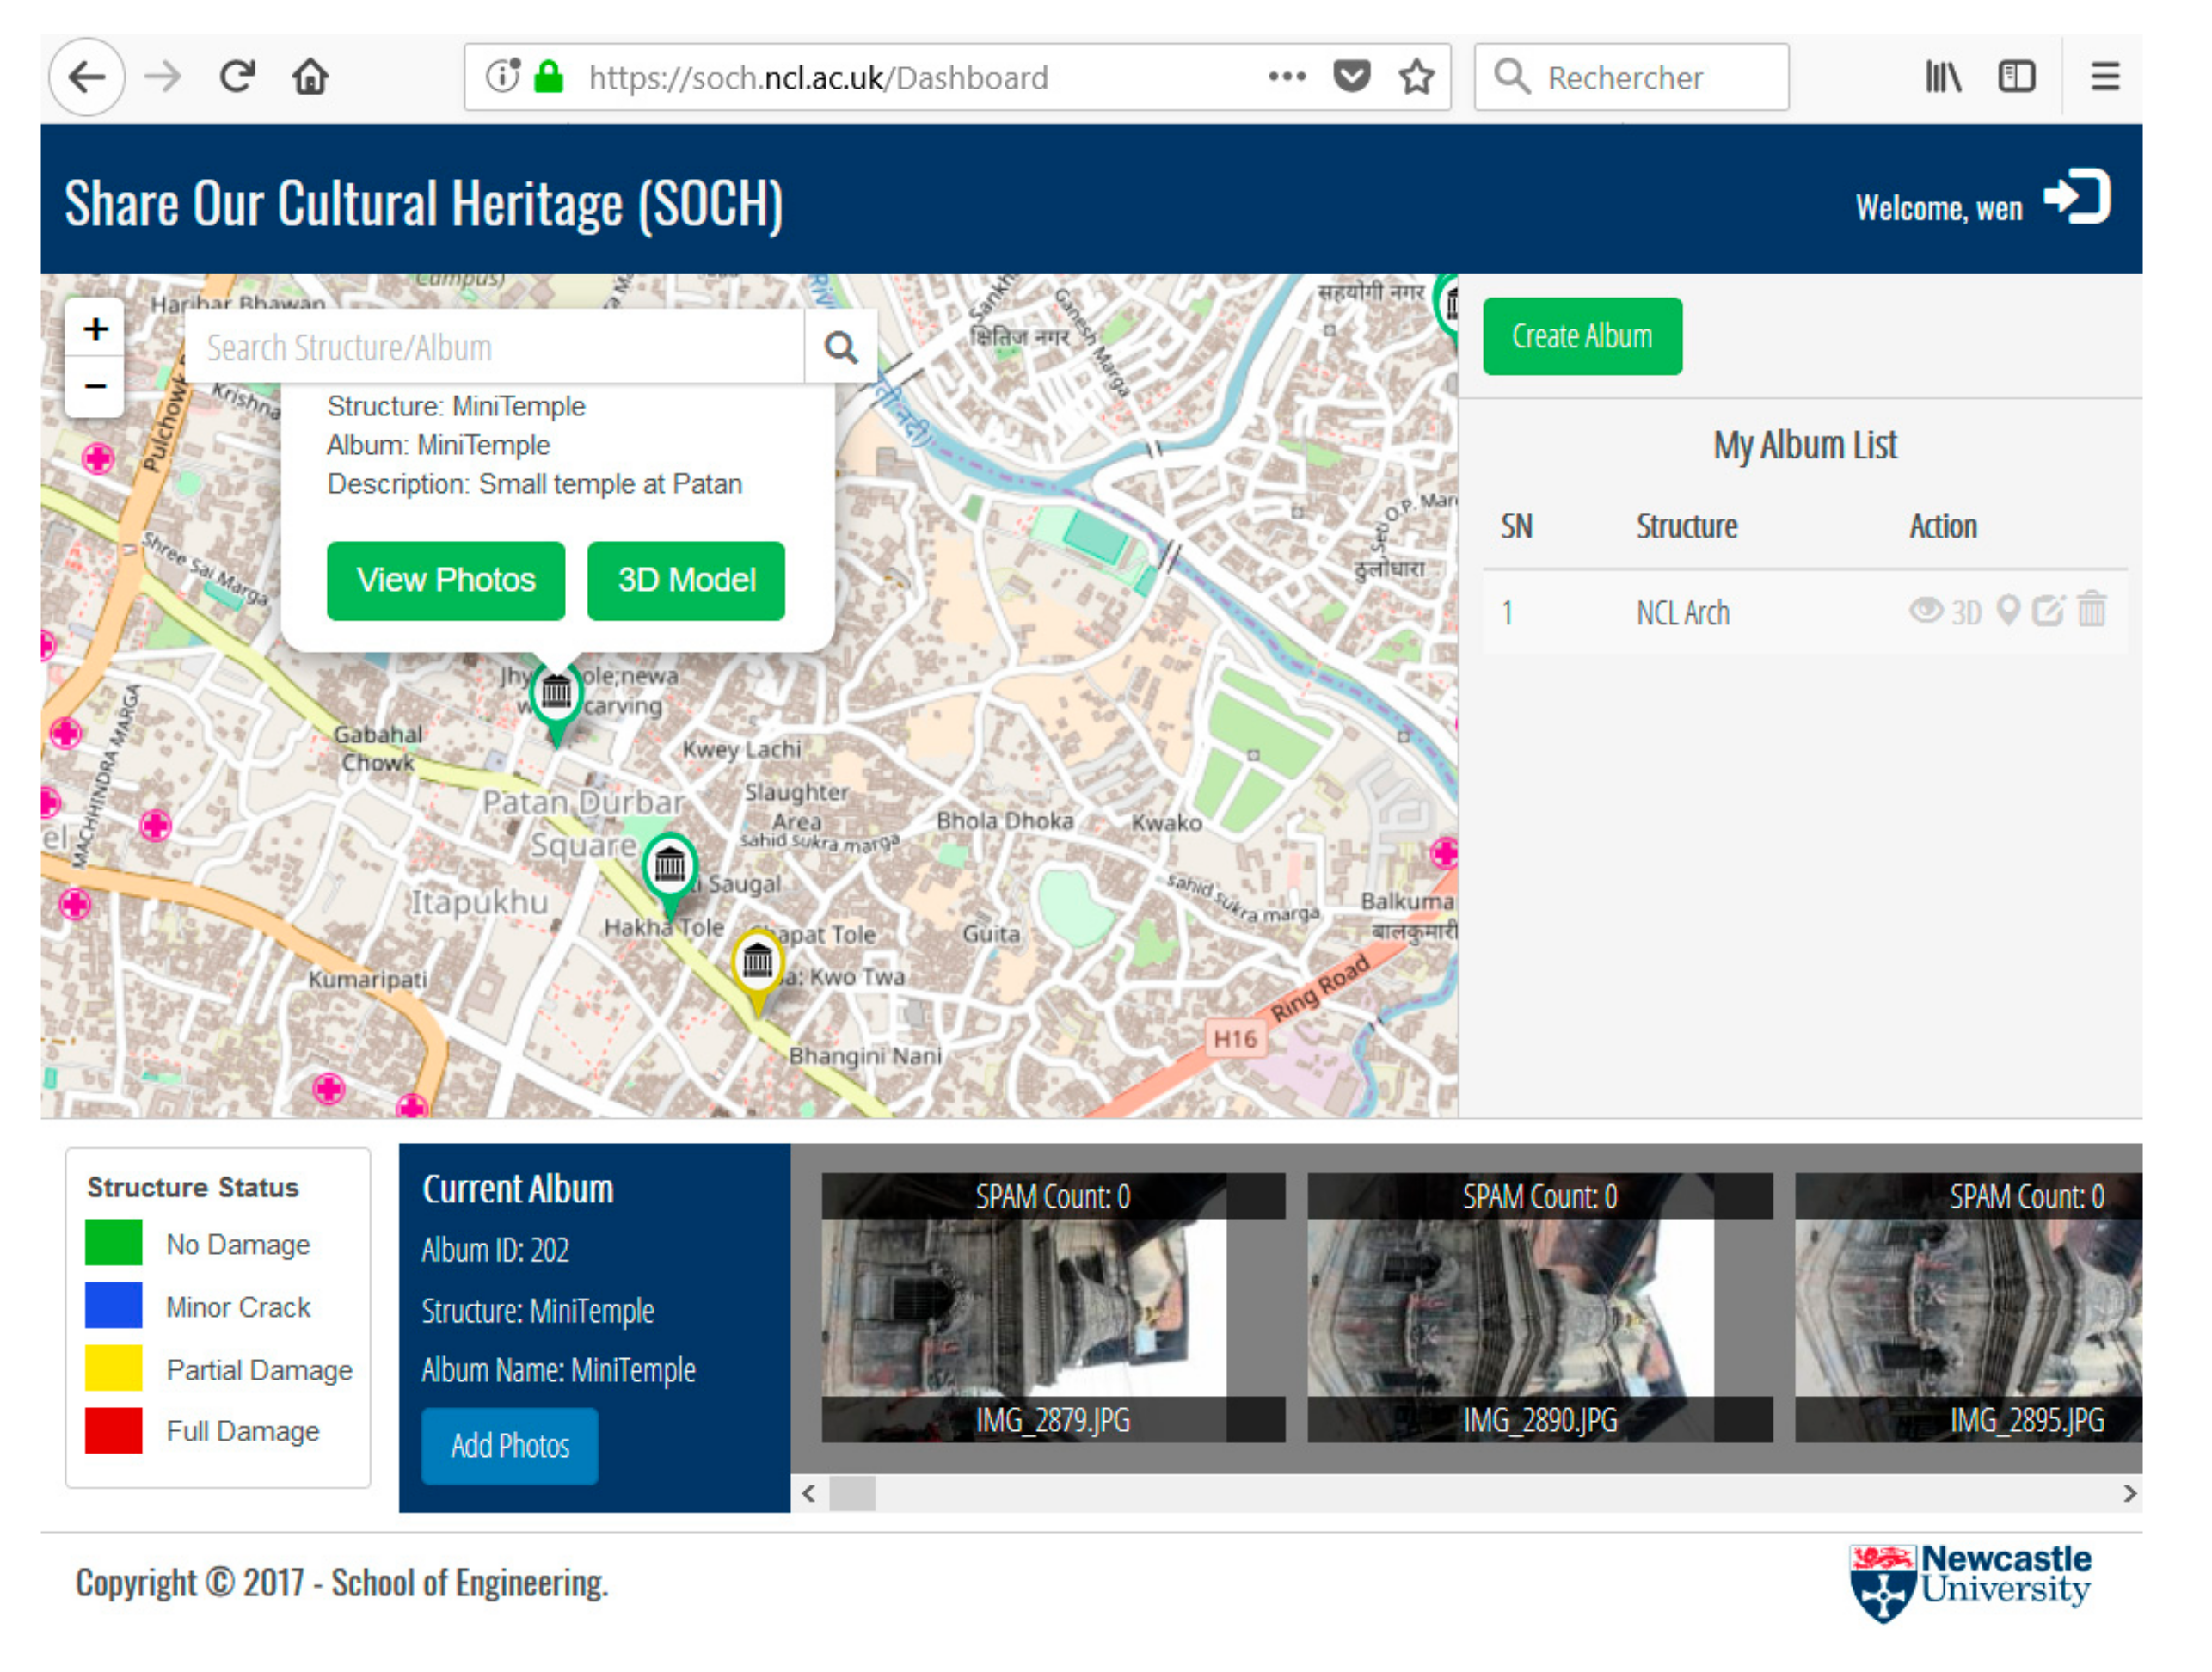Click the map search magnifier icon
The width and height of the screenshot is (2212, 1672).
click(x=840, y=348)
